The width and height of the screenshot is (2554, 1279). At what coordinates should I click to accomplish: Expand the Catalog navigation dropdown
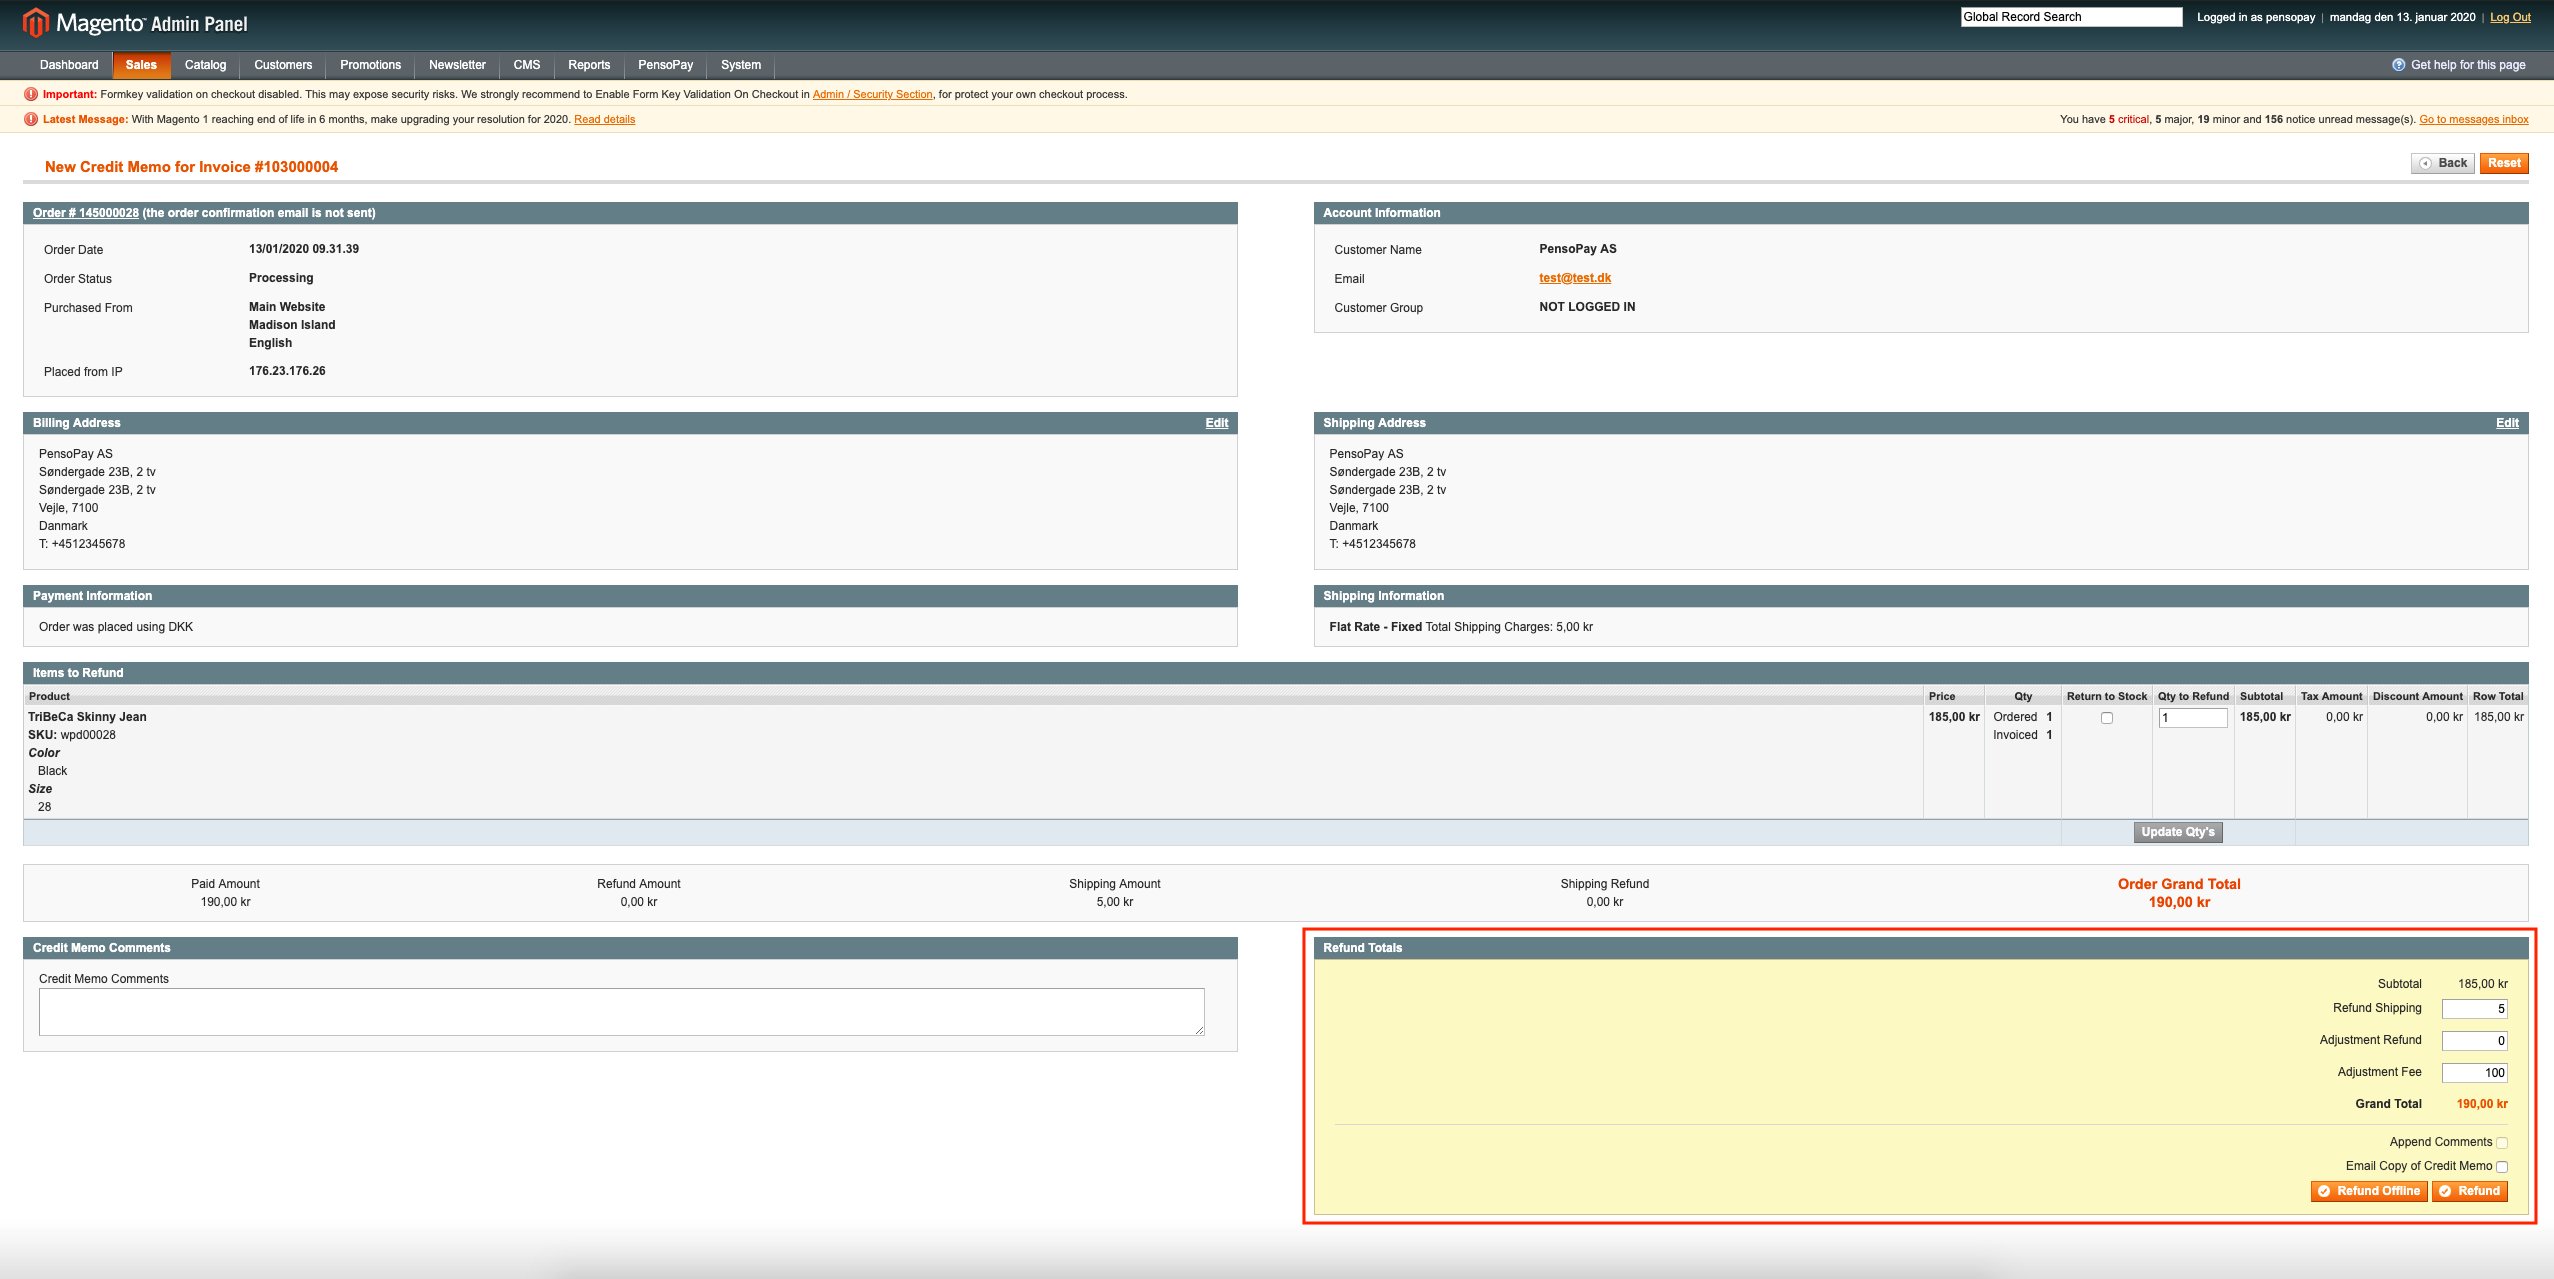point(204,64)
